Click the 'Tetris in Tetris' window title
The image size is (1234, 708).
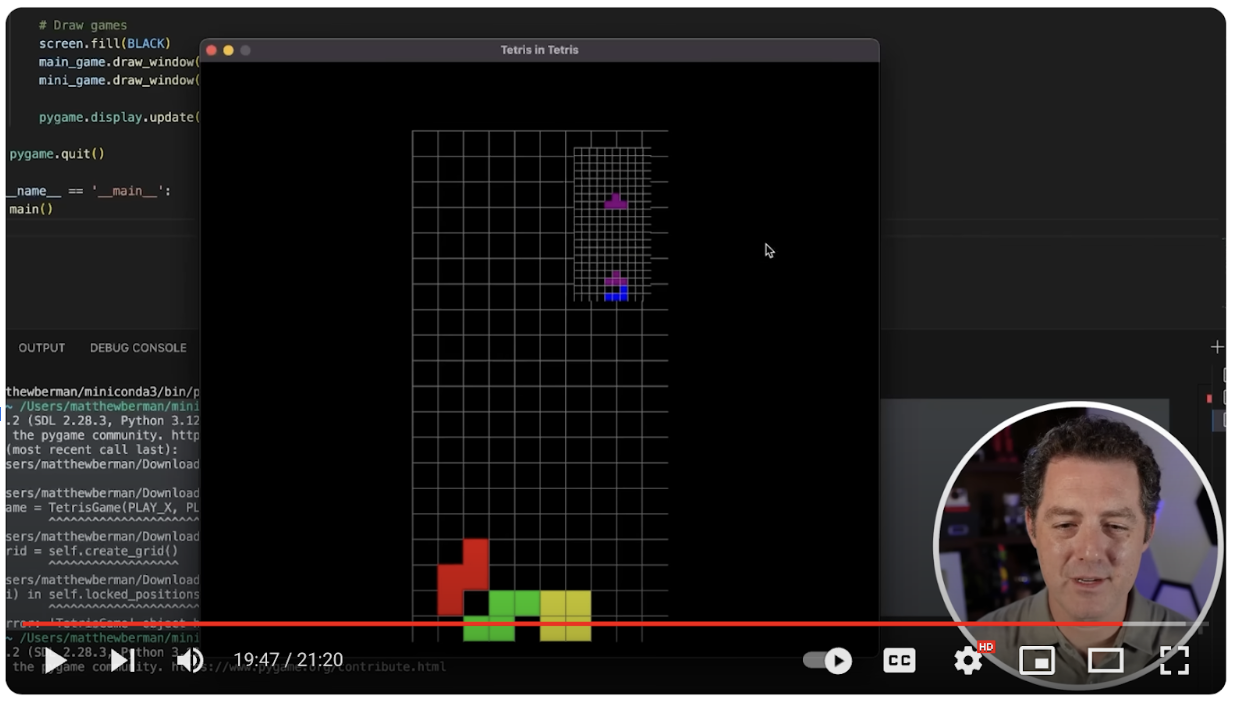click(539, 50)
